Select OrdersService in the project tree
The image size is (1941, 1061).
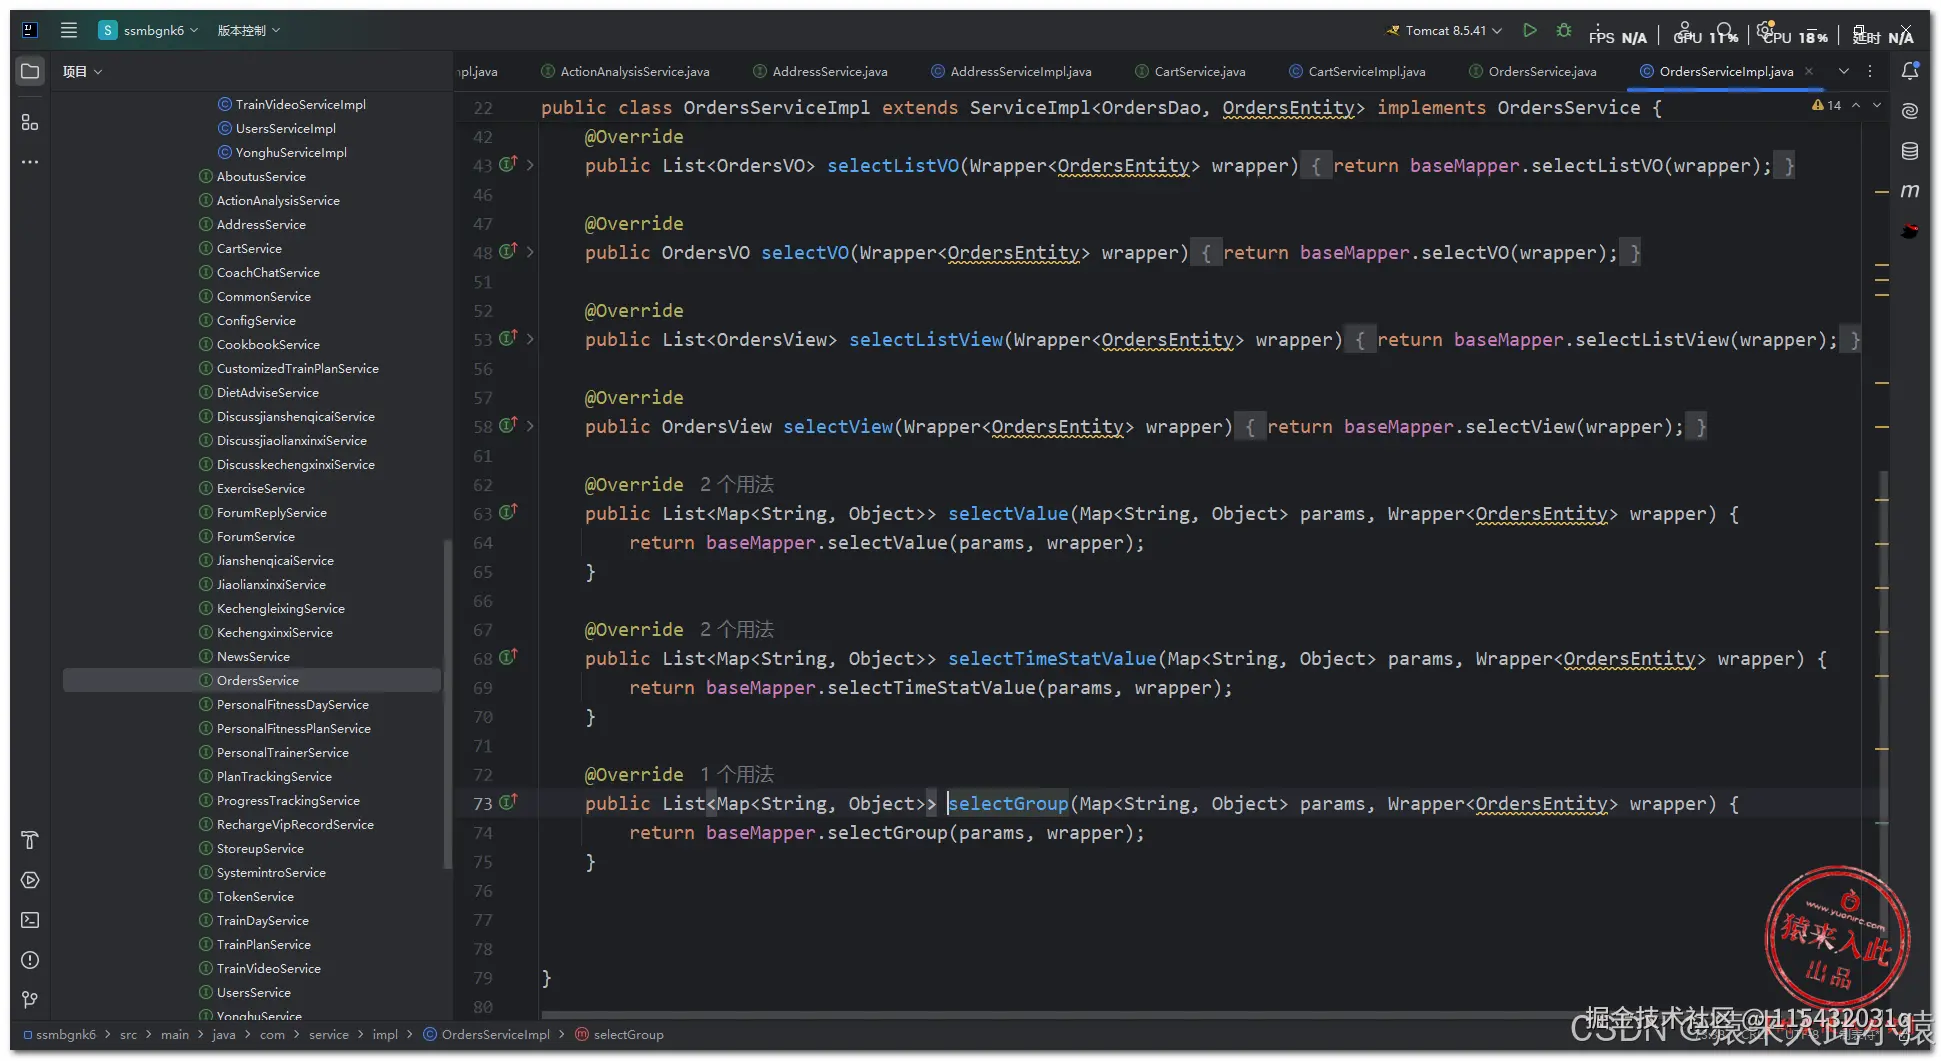pos(252,680)
